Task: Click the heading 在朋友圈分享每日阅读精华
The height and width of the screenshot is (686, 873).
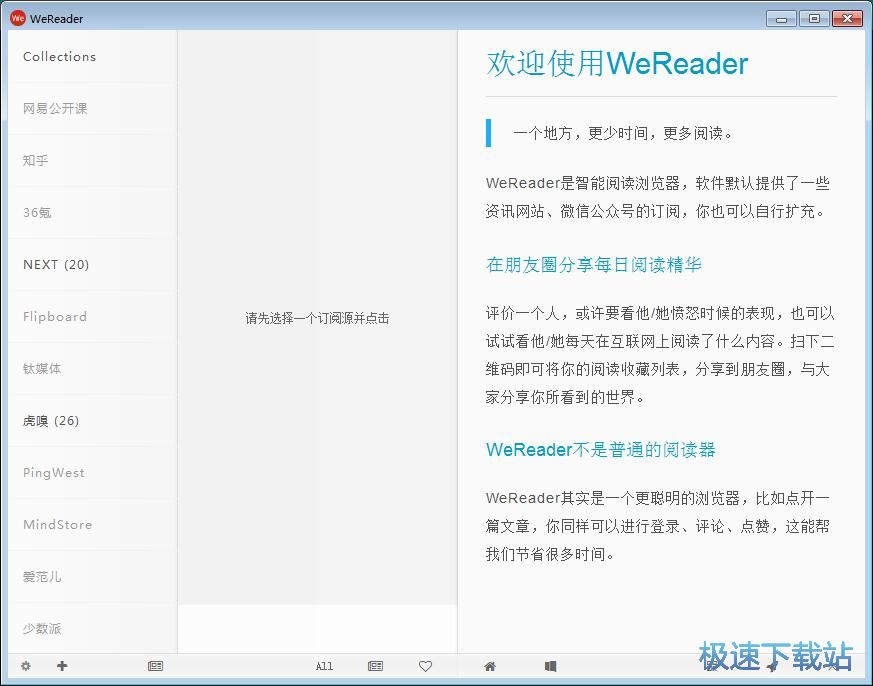Action: click(594, 264)
